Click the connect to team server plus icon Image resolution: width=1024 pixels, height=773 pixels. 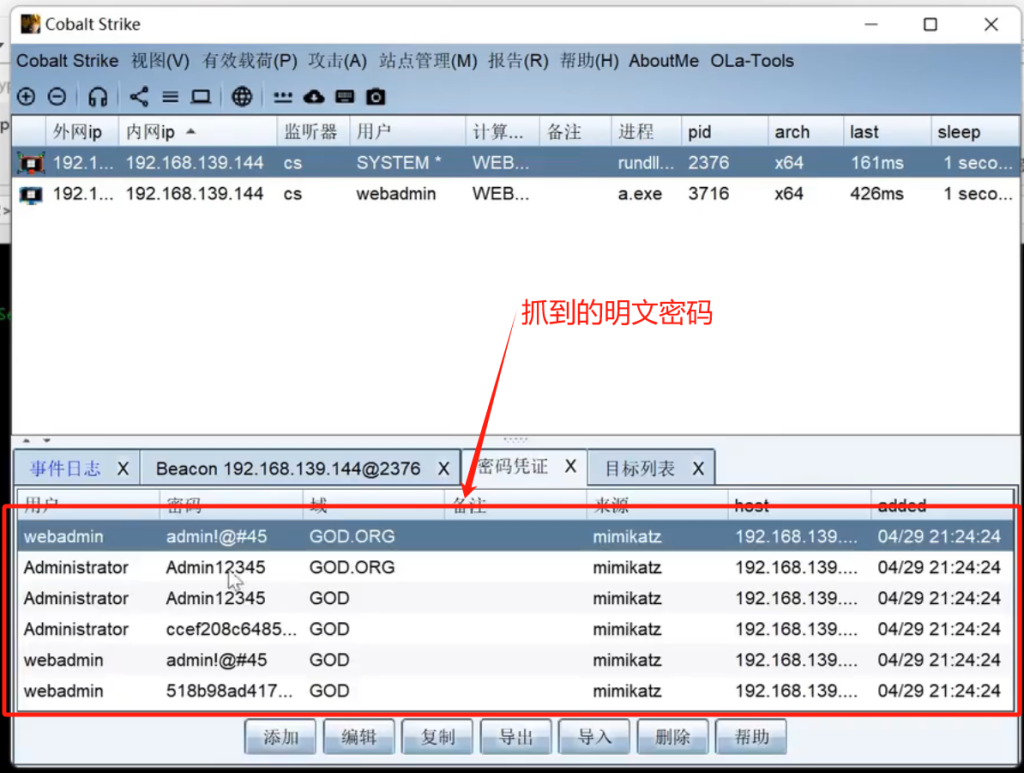pos(26,97)
